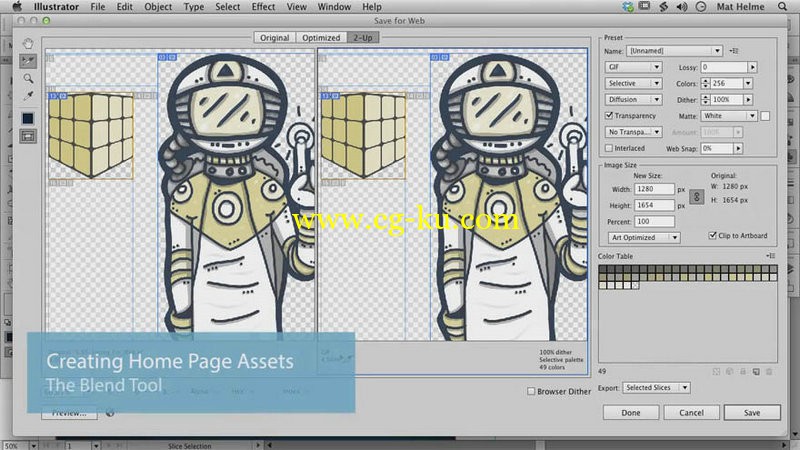800x450 pixels.
Task: Toggle the Transparency checkbox
Action: tap(609, 115)
